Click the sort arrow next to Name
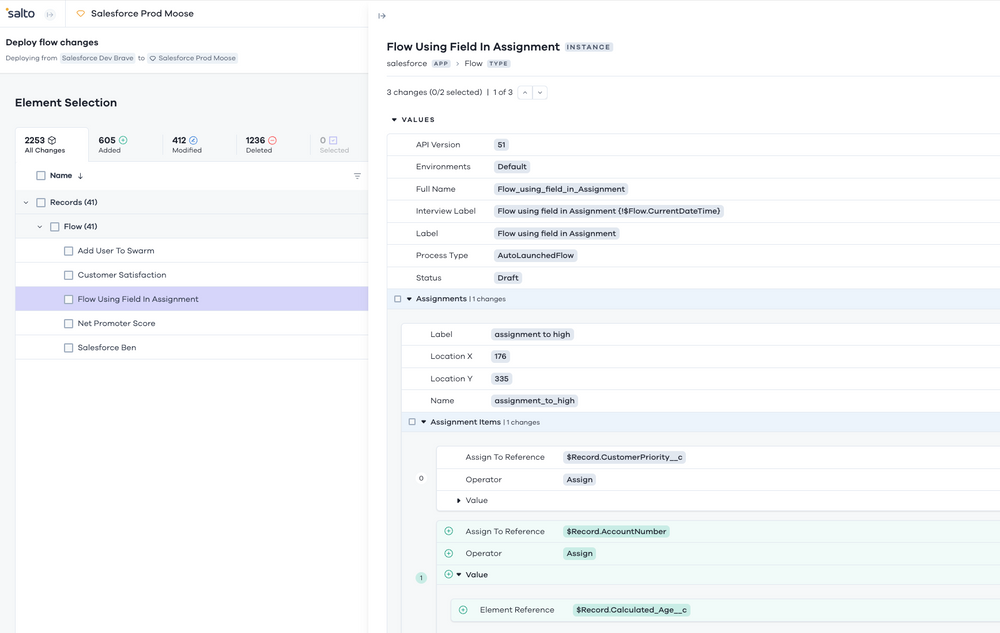Viewport: 1000px width, 633px height. pyautogui.click(x=80, y=175)
